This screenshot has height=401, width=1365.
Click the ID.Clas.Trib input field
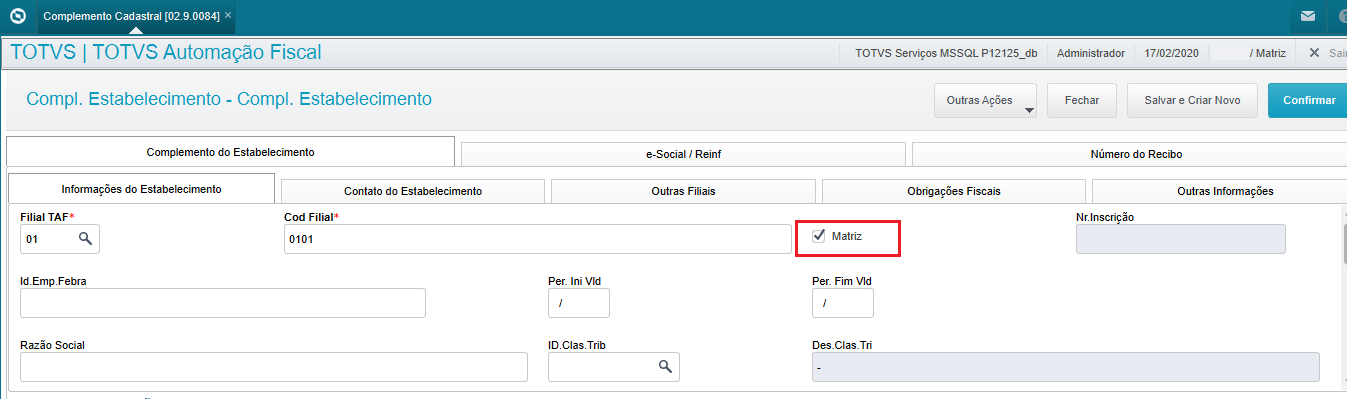[614, 367]
